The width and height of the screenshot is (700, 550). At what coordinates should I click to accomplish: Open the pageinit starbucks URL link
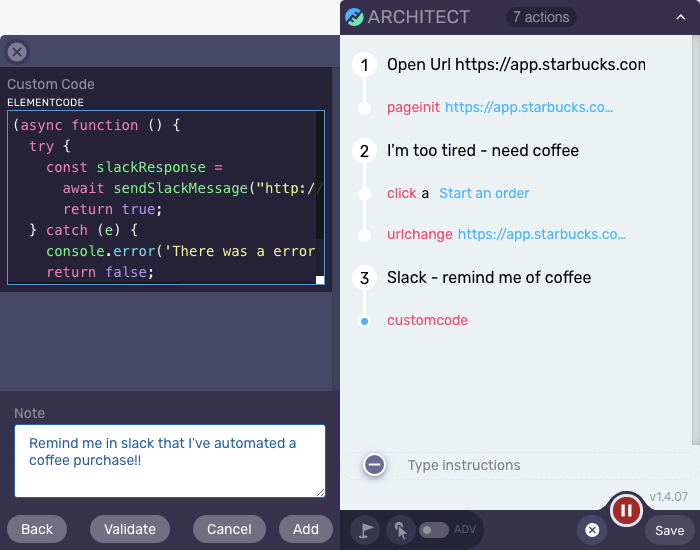[x=529, y=107]
